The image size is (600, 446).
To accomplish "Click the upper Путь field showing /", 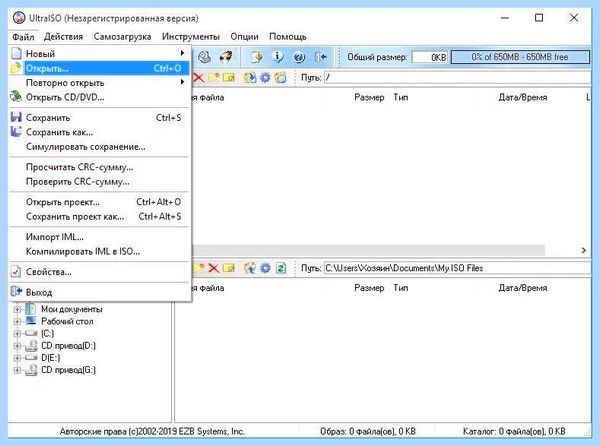I will click(x=458, y=78).
